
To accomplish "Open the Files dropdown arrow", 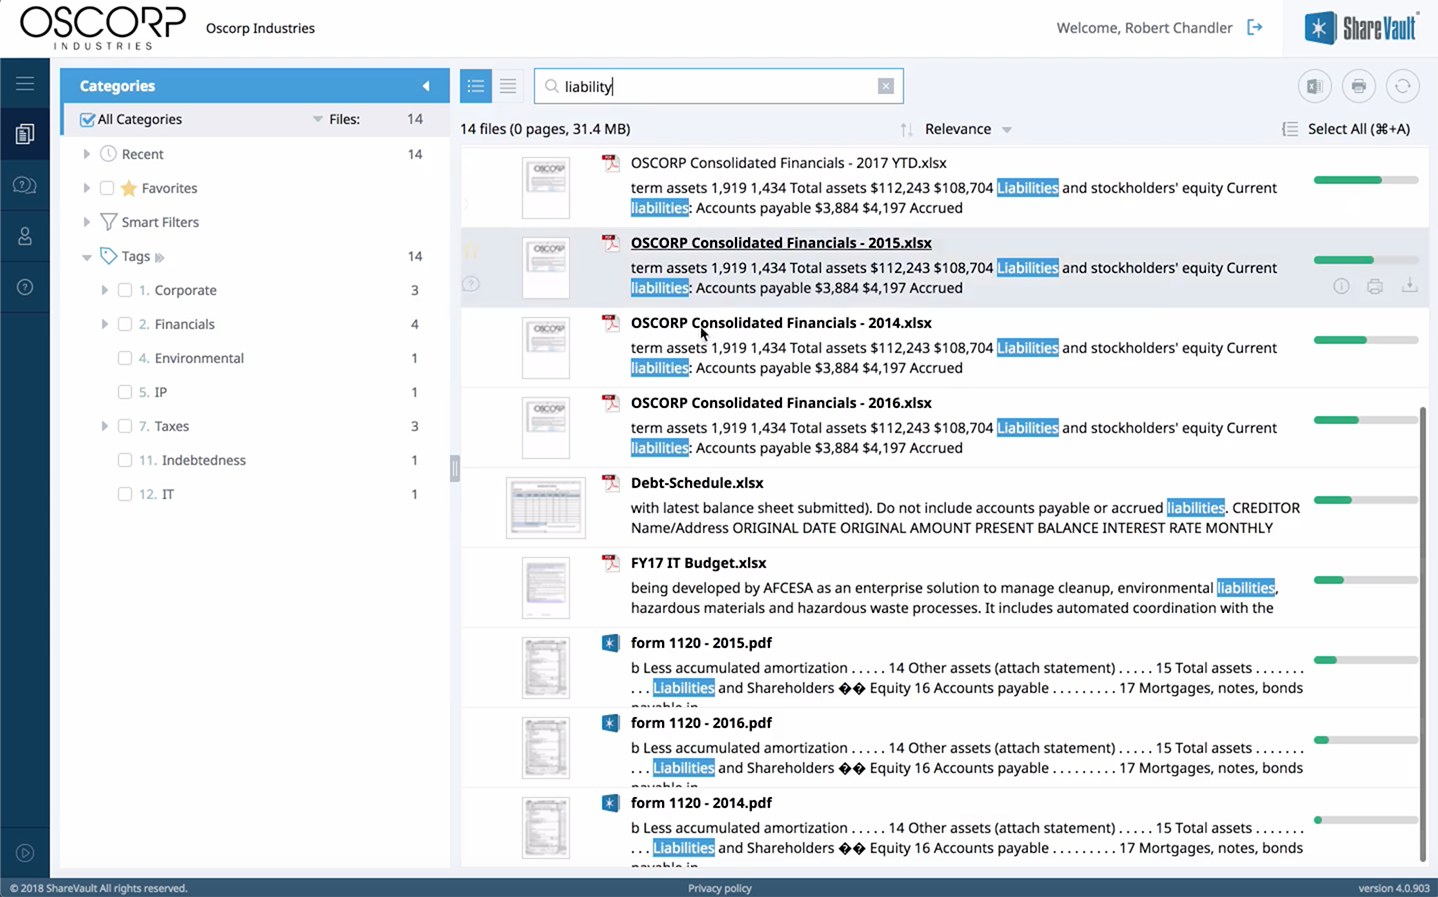I will click(x=318, y=119).
